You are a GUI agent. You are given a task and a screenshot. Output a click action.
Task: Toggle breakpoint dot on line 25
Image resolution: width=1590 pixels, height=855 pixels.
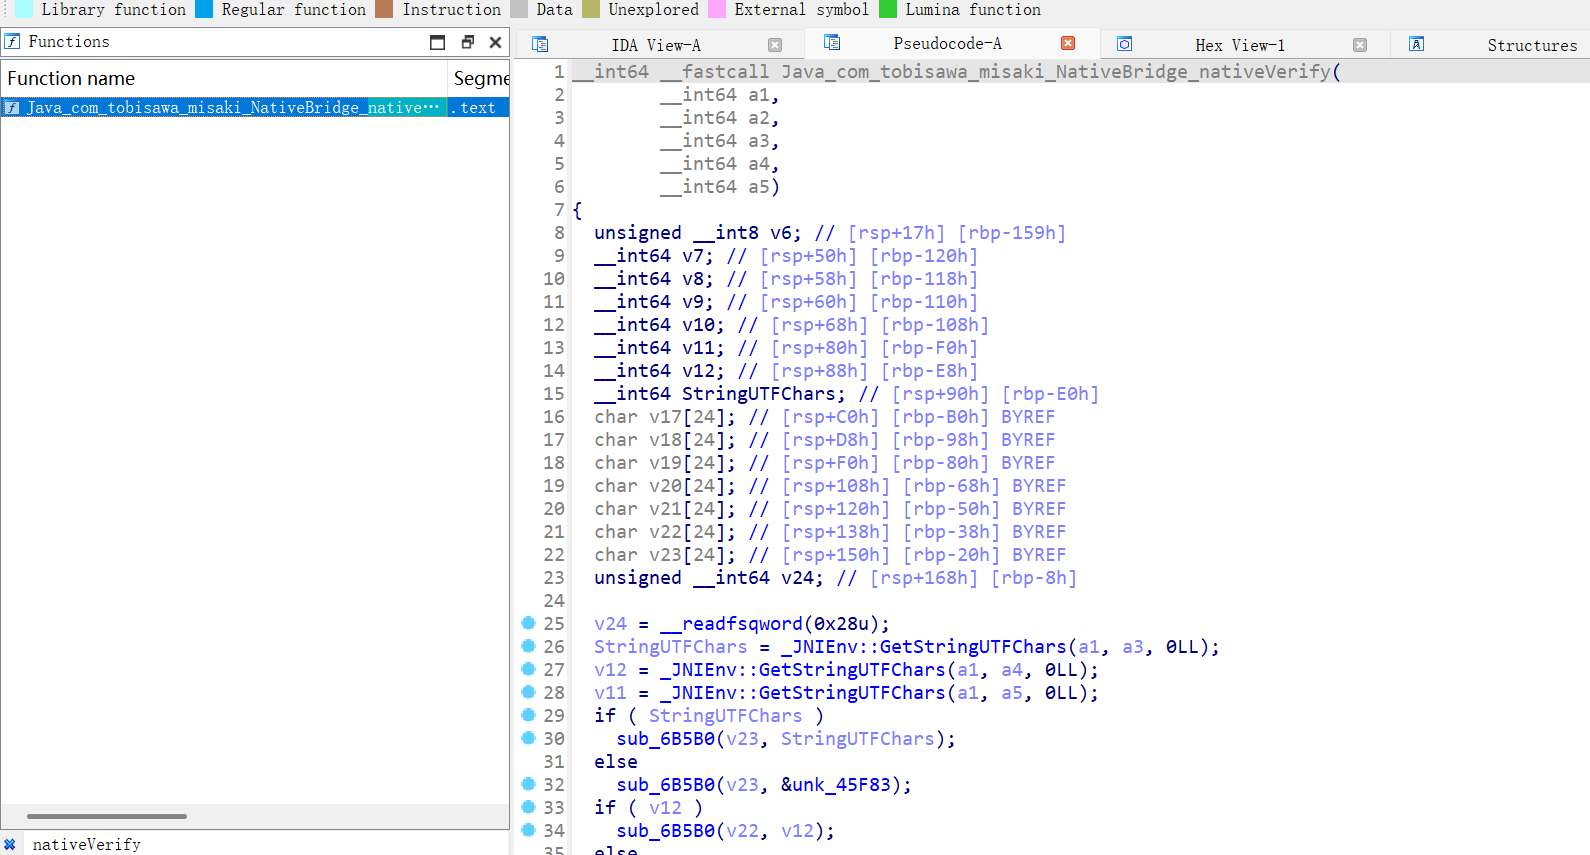[528, 623]
